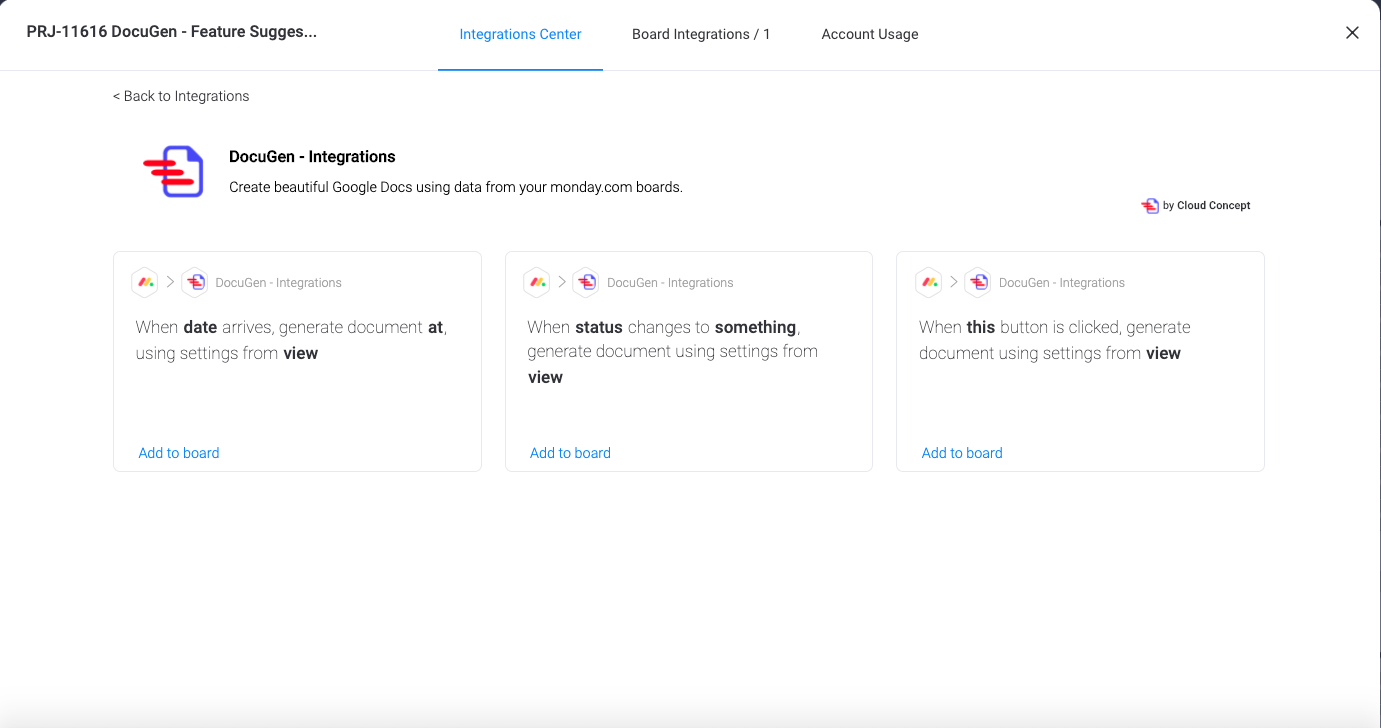Click 'by Cloud Concept' vendor text
The image size is (1381, 728).
(x=1207, y=206)
